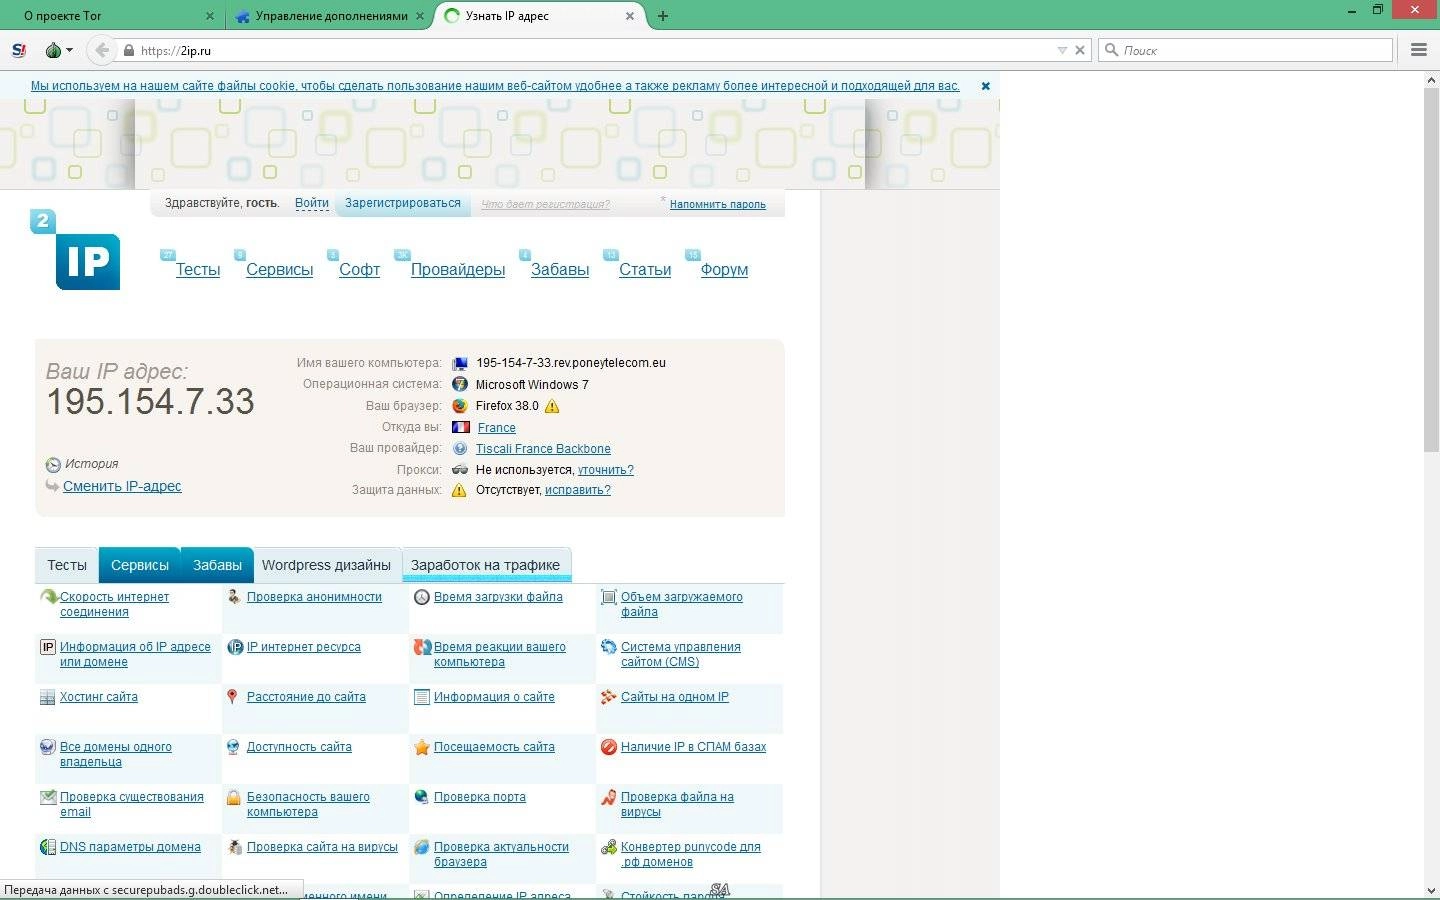Stop loading with the X button
The image size is (1440, 900).
pos(1080,50)
